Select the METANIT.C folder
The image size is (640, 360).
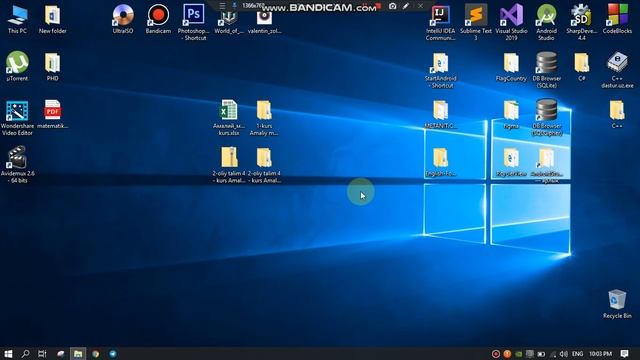tap(440, 114)
